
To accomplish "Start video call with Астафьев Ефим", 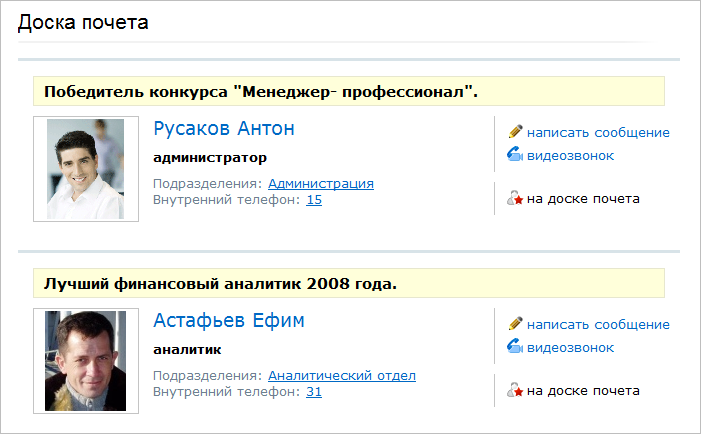I will pyautogui.click(x=570, y=347).
